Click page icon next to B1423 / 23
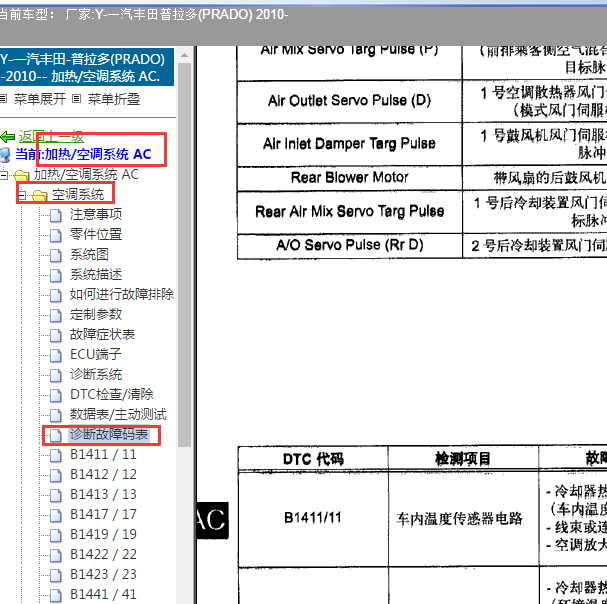Viewport: 607px width, 604px height. 56,575
